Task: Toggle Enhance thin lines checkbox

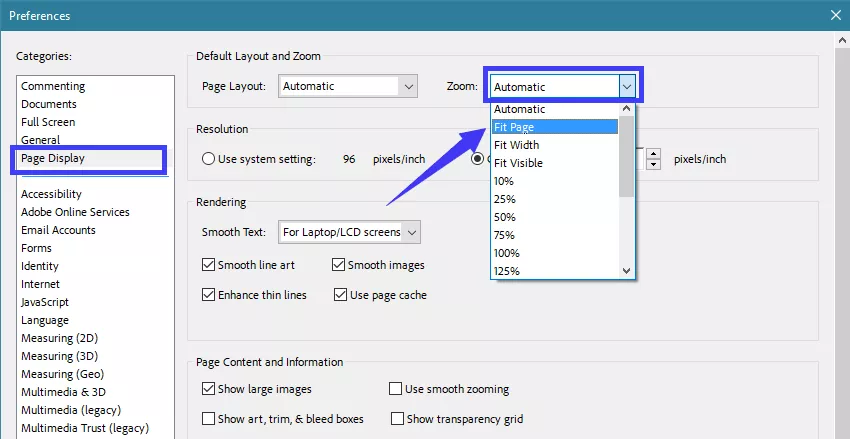Action: pos(208,295)
